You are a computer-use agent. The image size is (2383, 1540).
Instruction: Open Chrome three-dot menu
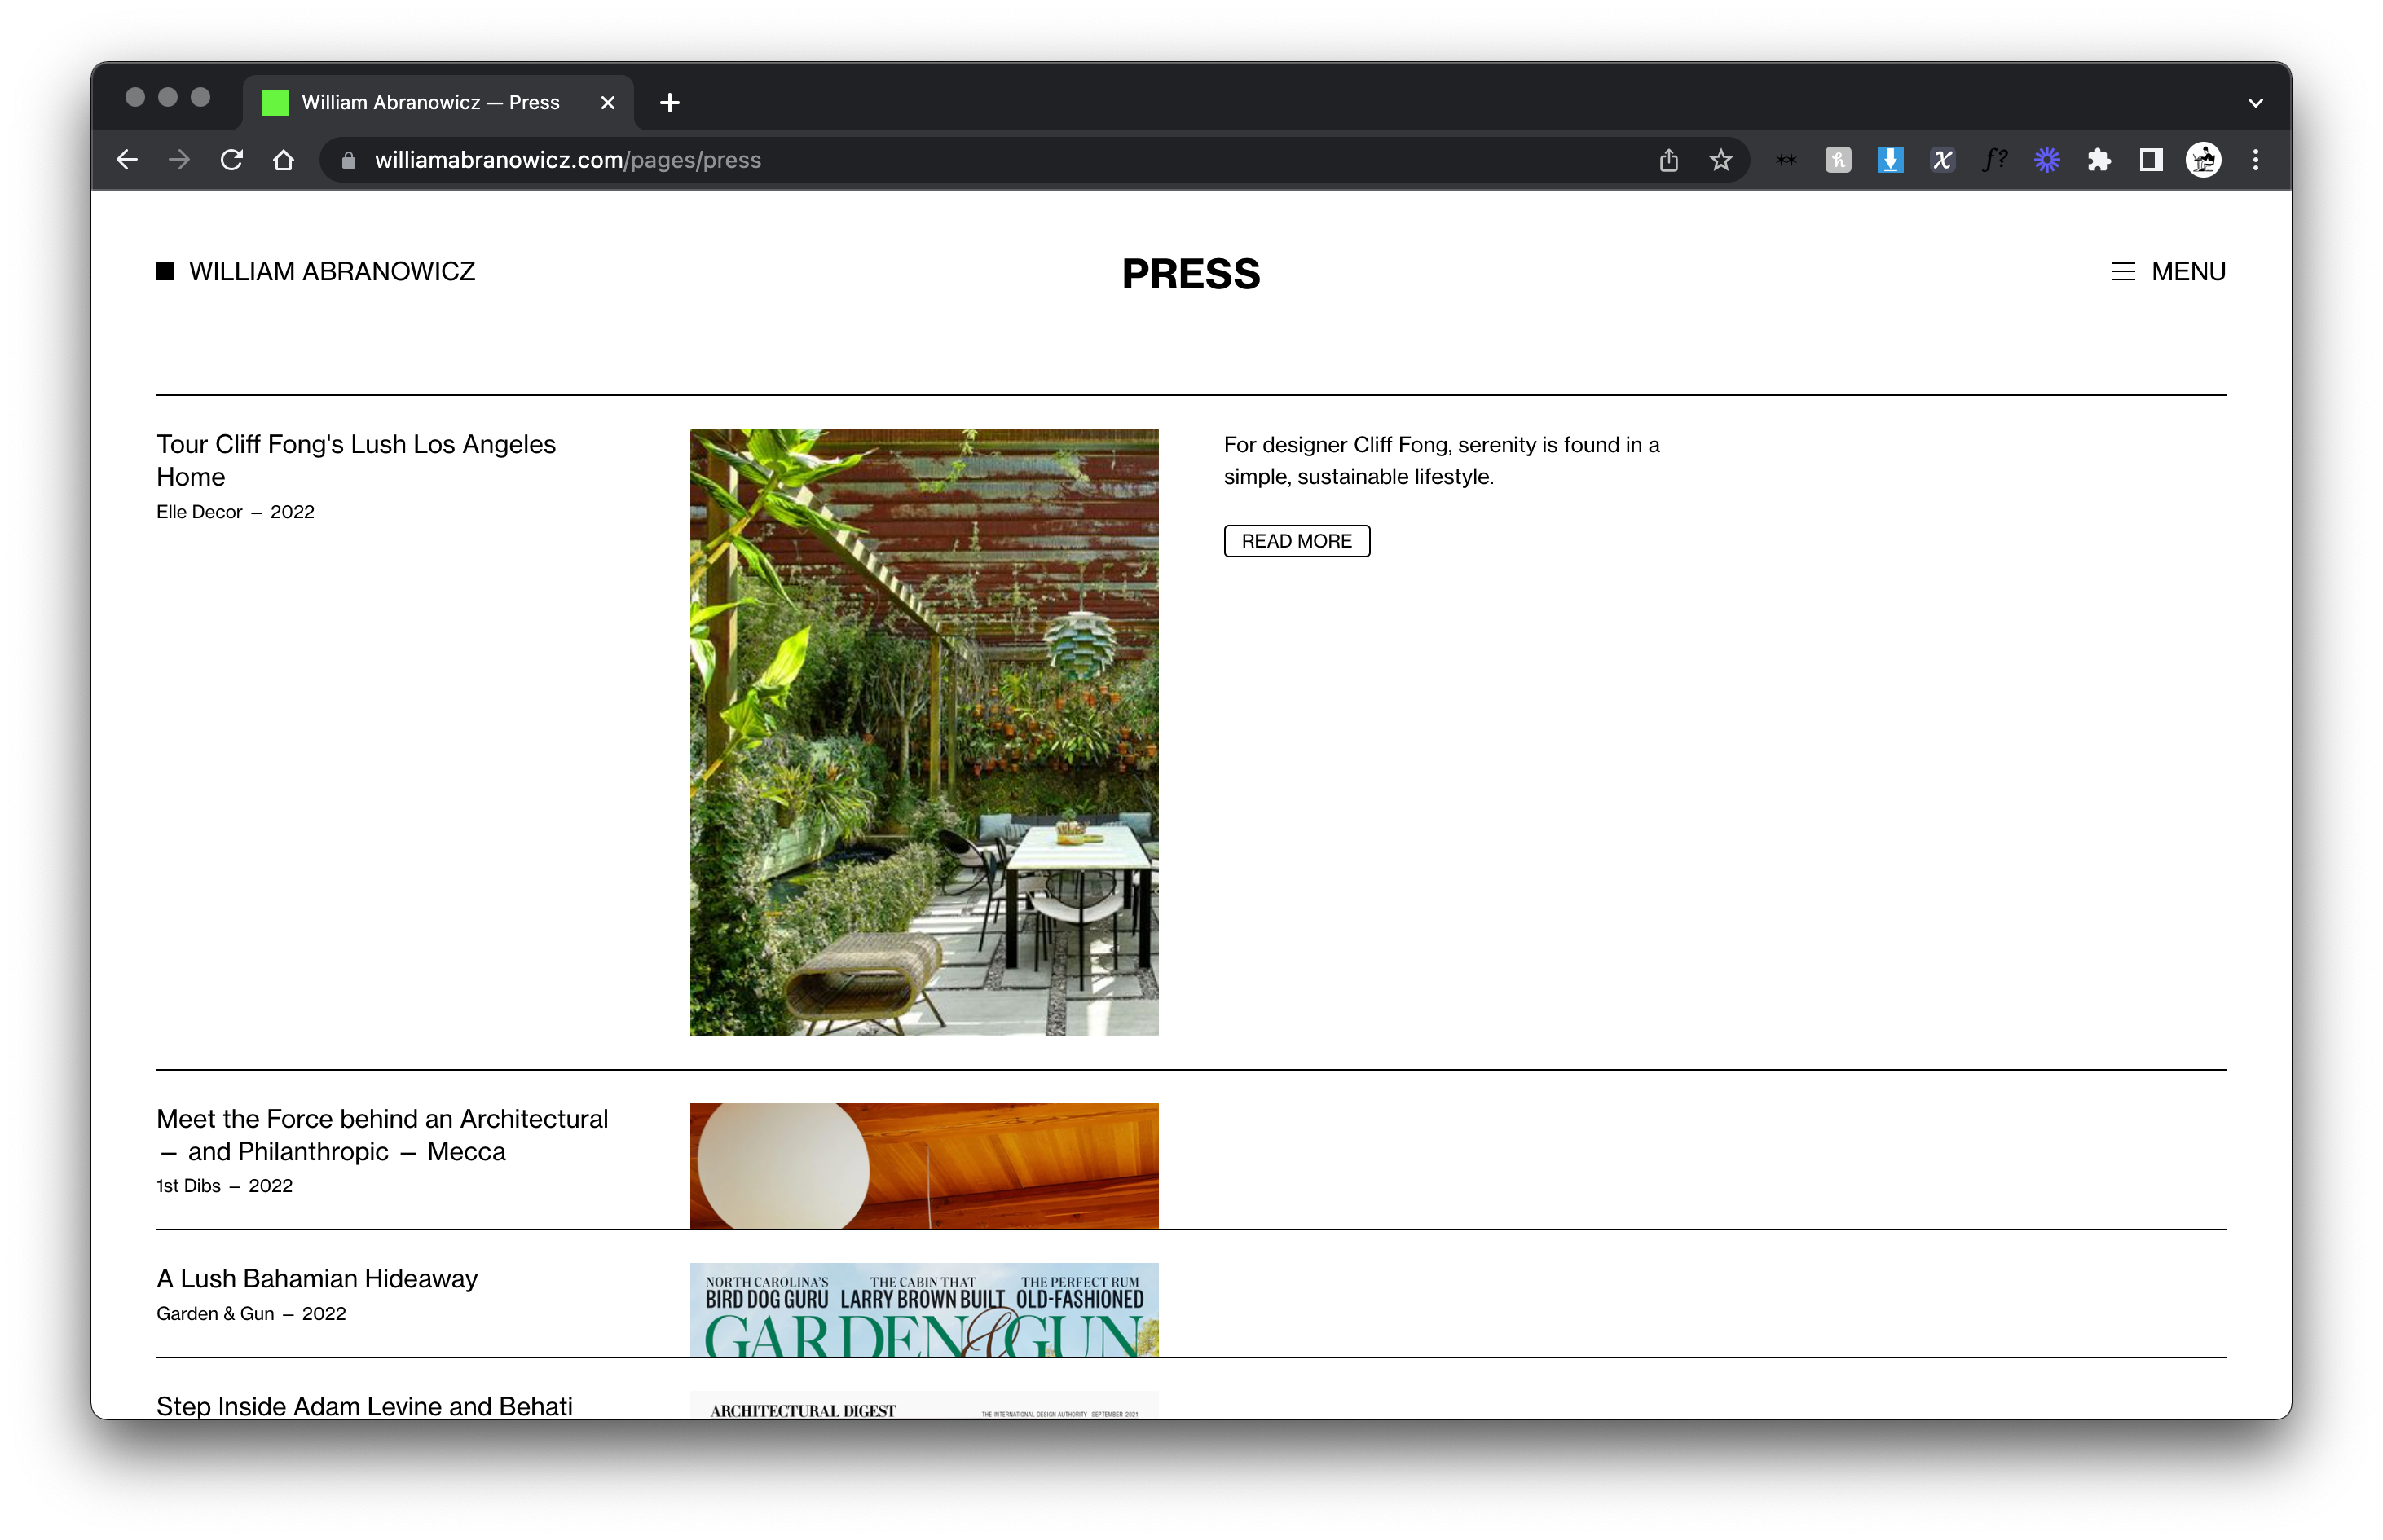2255,160
